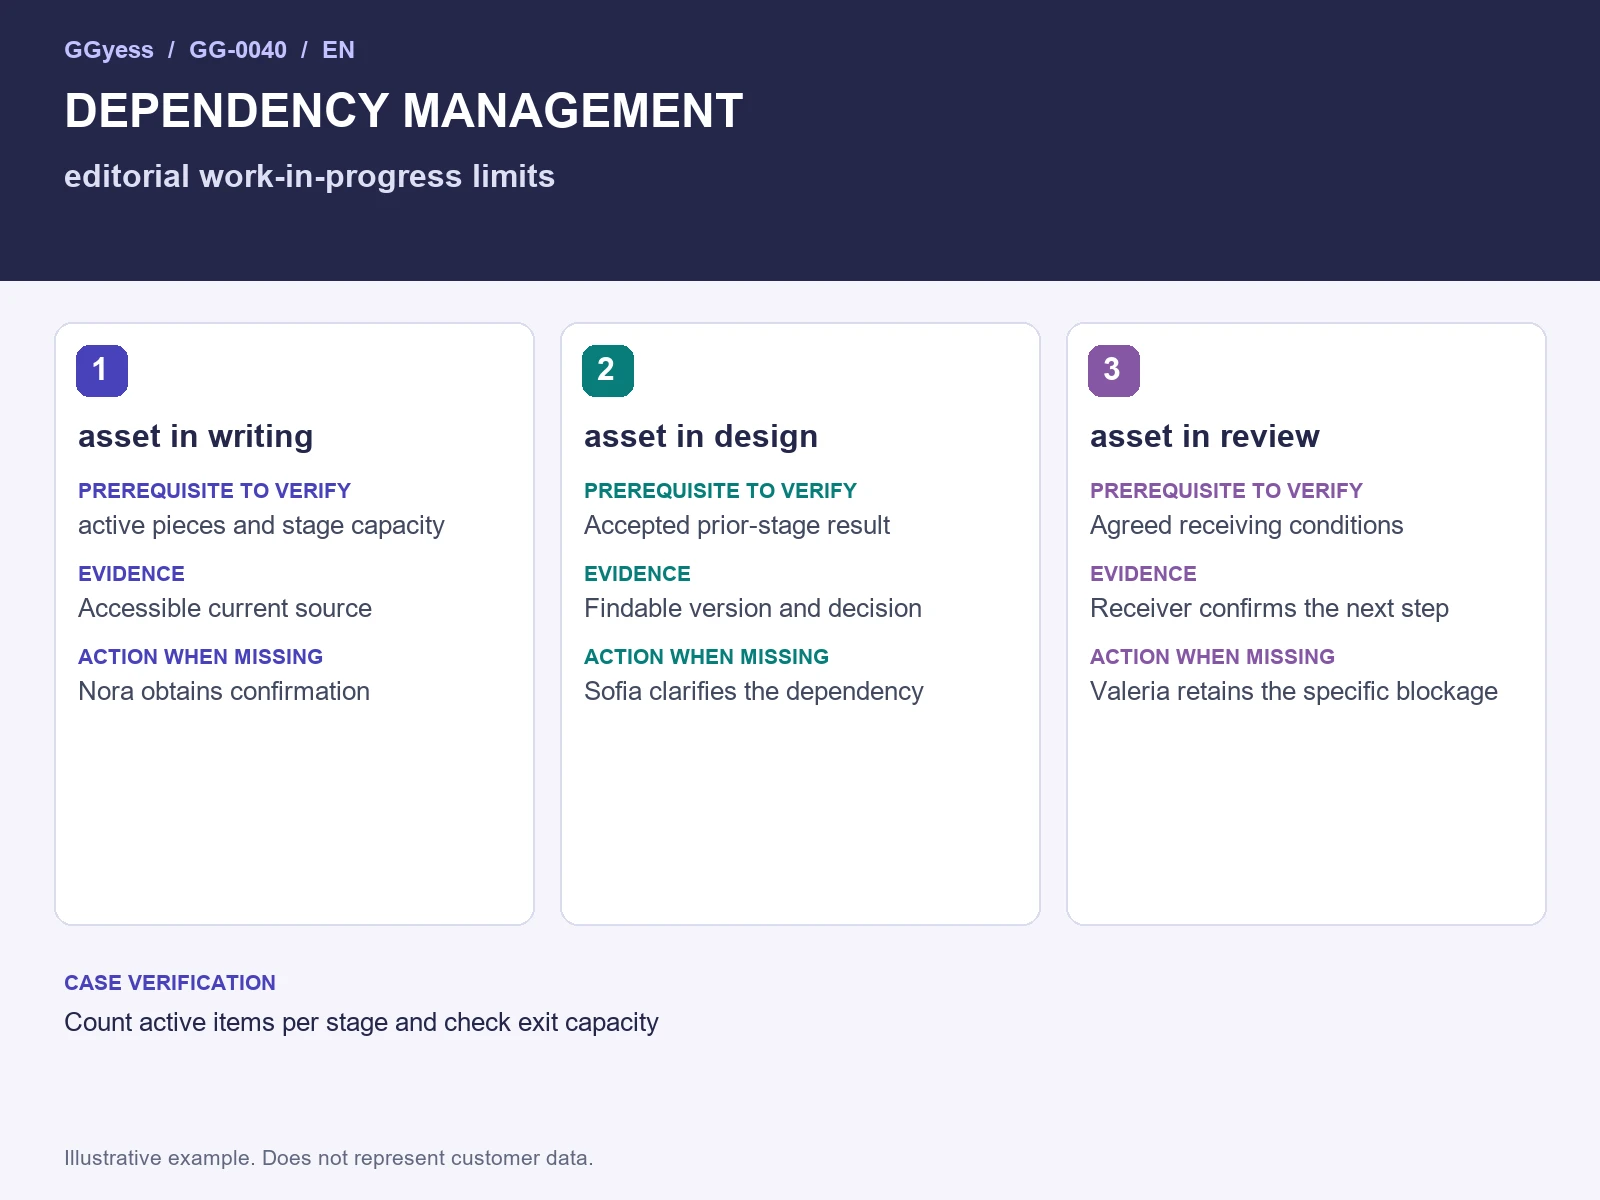Click the number 2 step badge

[x=608, y=371]
